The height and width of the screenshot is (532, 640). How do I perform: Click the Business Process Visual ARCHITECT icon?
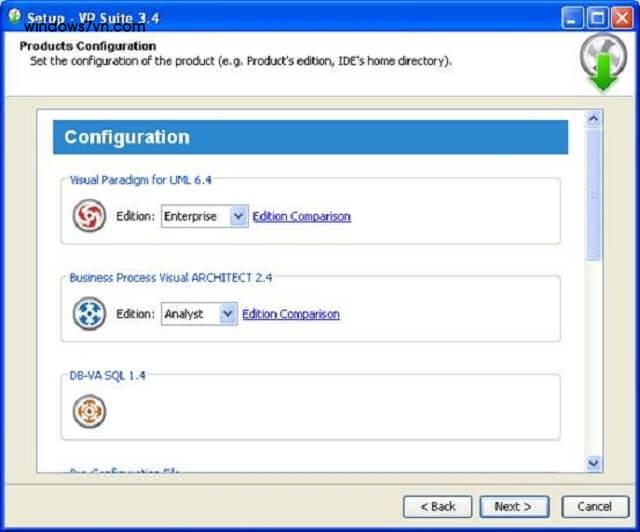[x=89, y=313]
